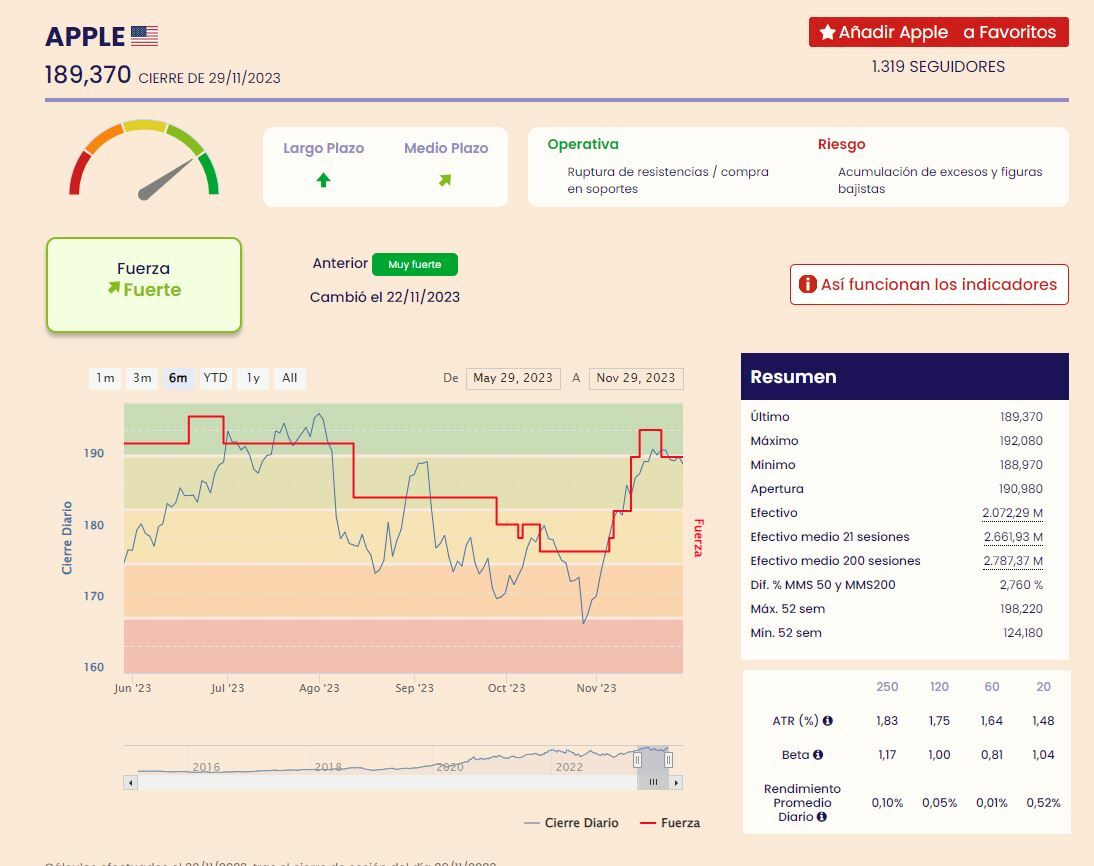The width and height of the screenshot is (1094, 866).
Task: Click the left handle of the navigator range slider
Action: [x=638, y=760]
